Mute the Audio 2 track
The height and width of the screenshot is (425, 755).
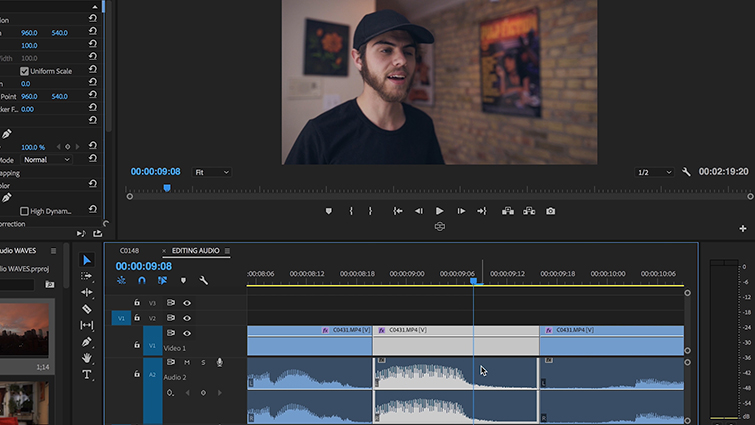click(186, 362)
